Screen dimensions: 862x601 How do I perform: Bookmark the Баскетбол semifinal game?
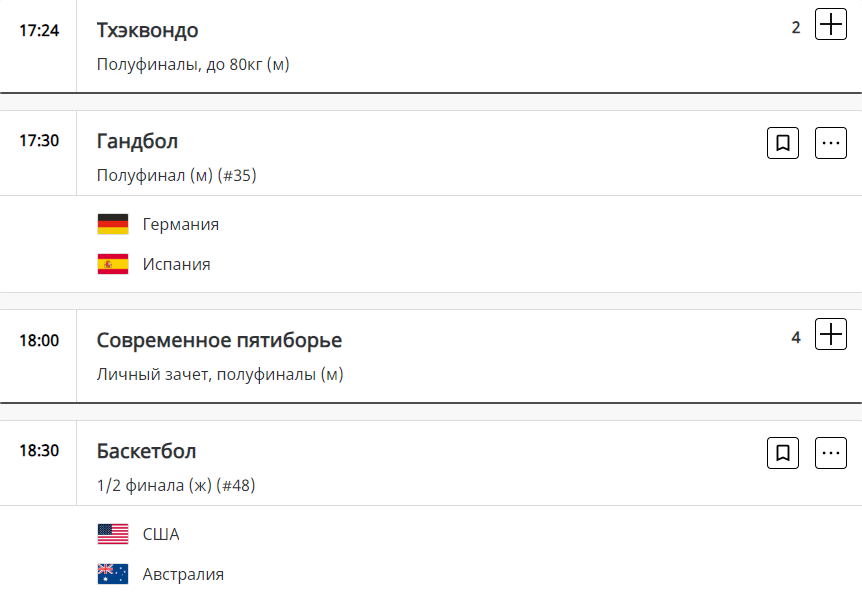pos(783,454)
